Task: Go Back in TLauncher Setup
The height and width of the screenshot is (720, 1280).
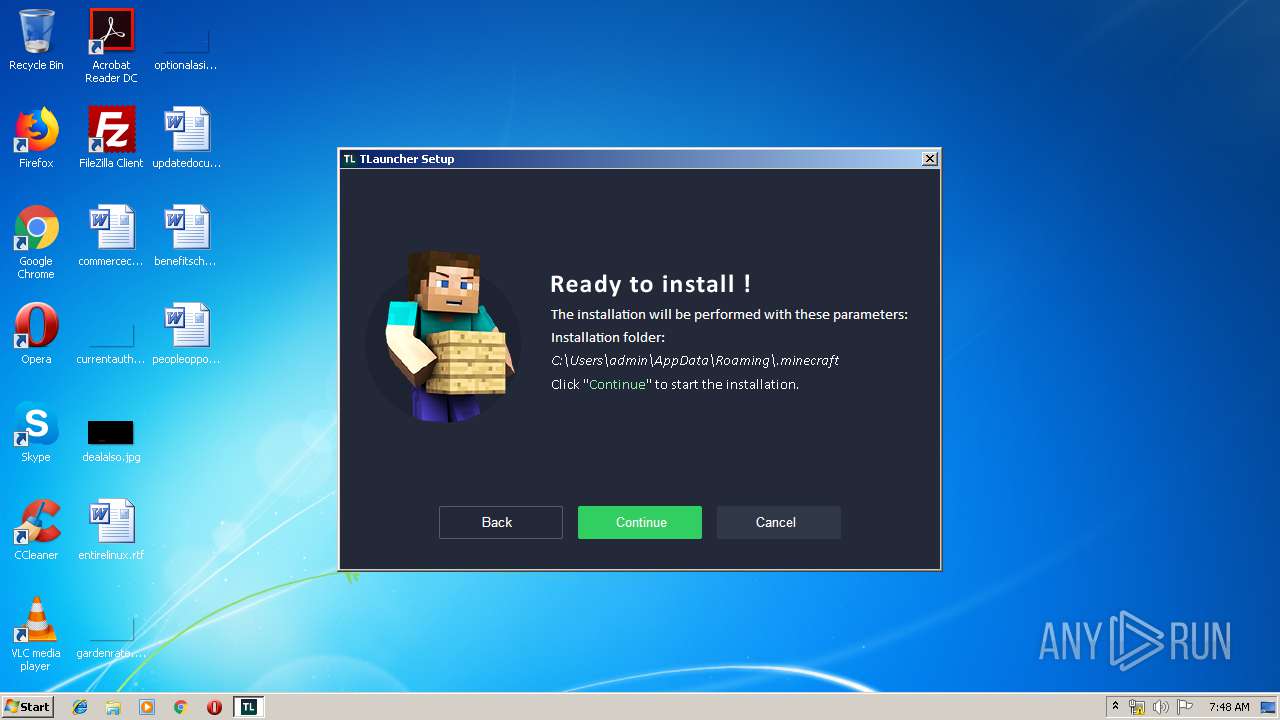Action: click(x=501, y=522)
